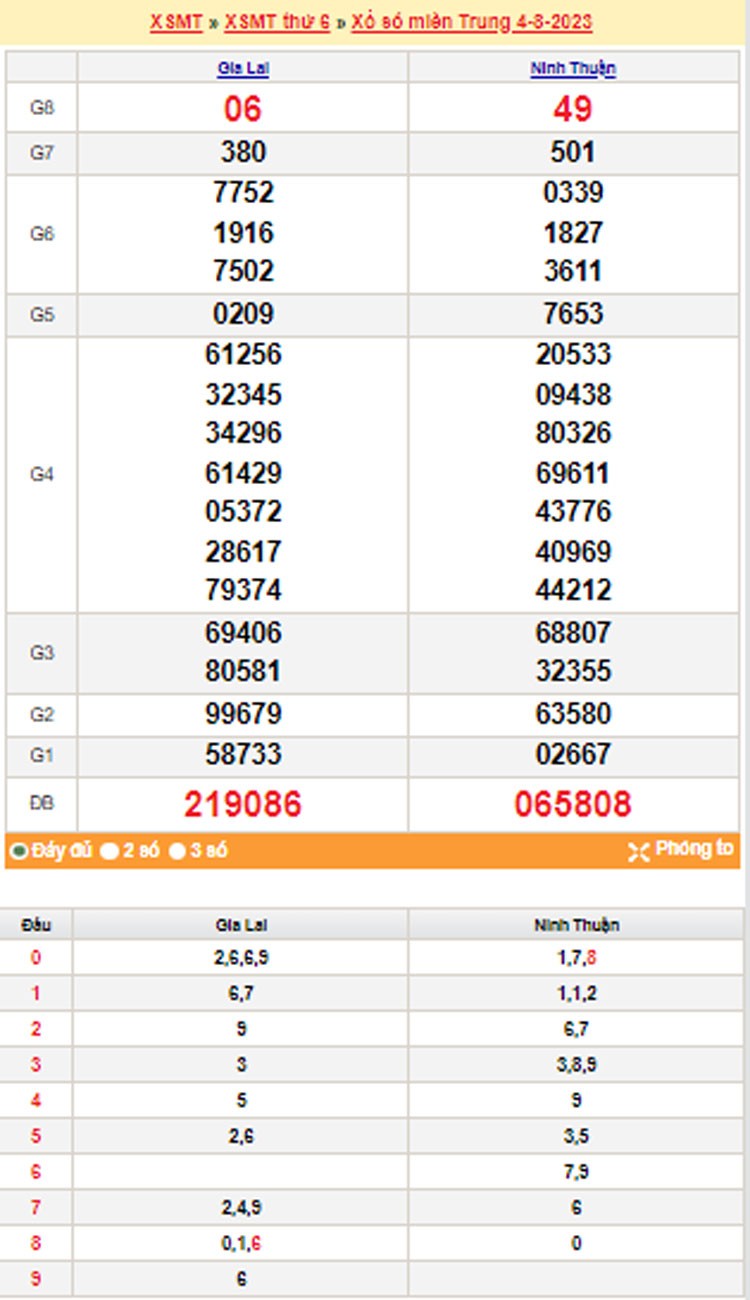Click the red G8 number 49
Image resolution: width=750 pixels, height=1300 pixels.
[573, 109]
